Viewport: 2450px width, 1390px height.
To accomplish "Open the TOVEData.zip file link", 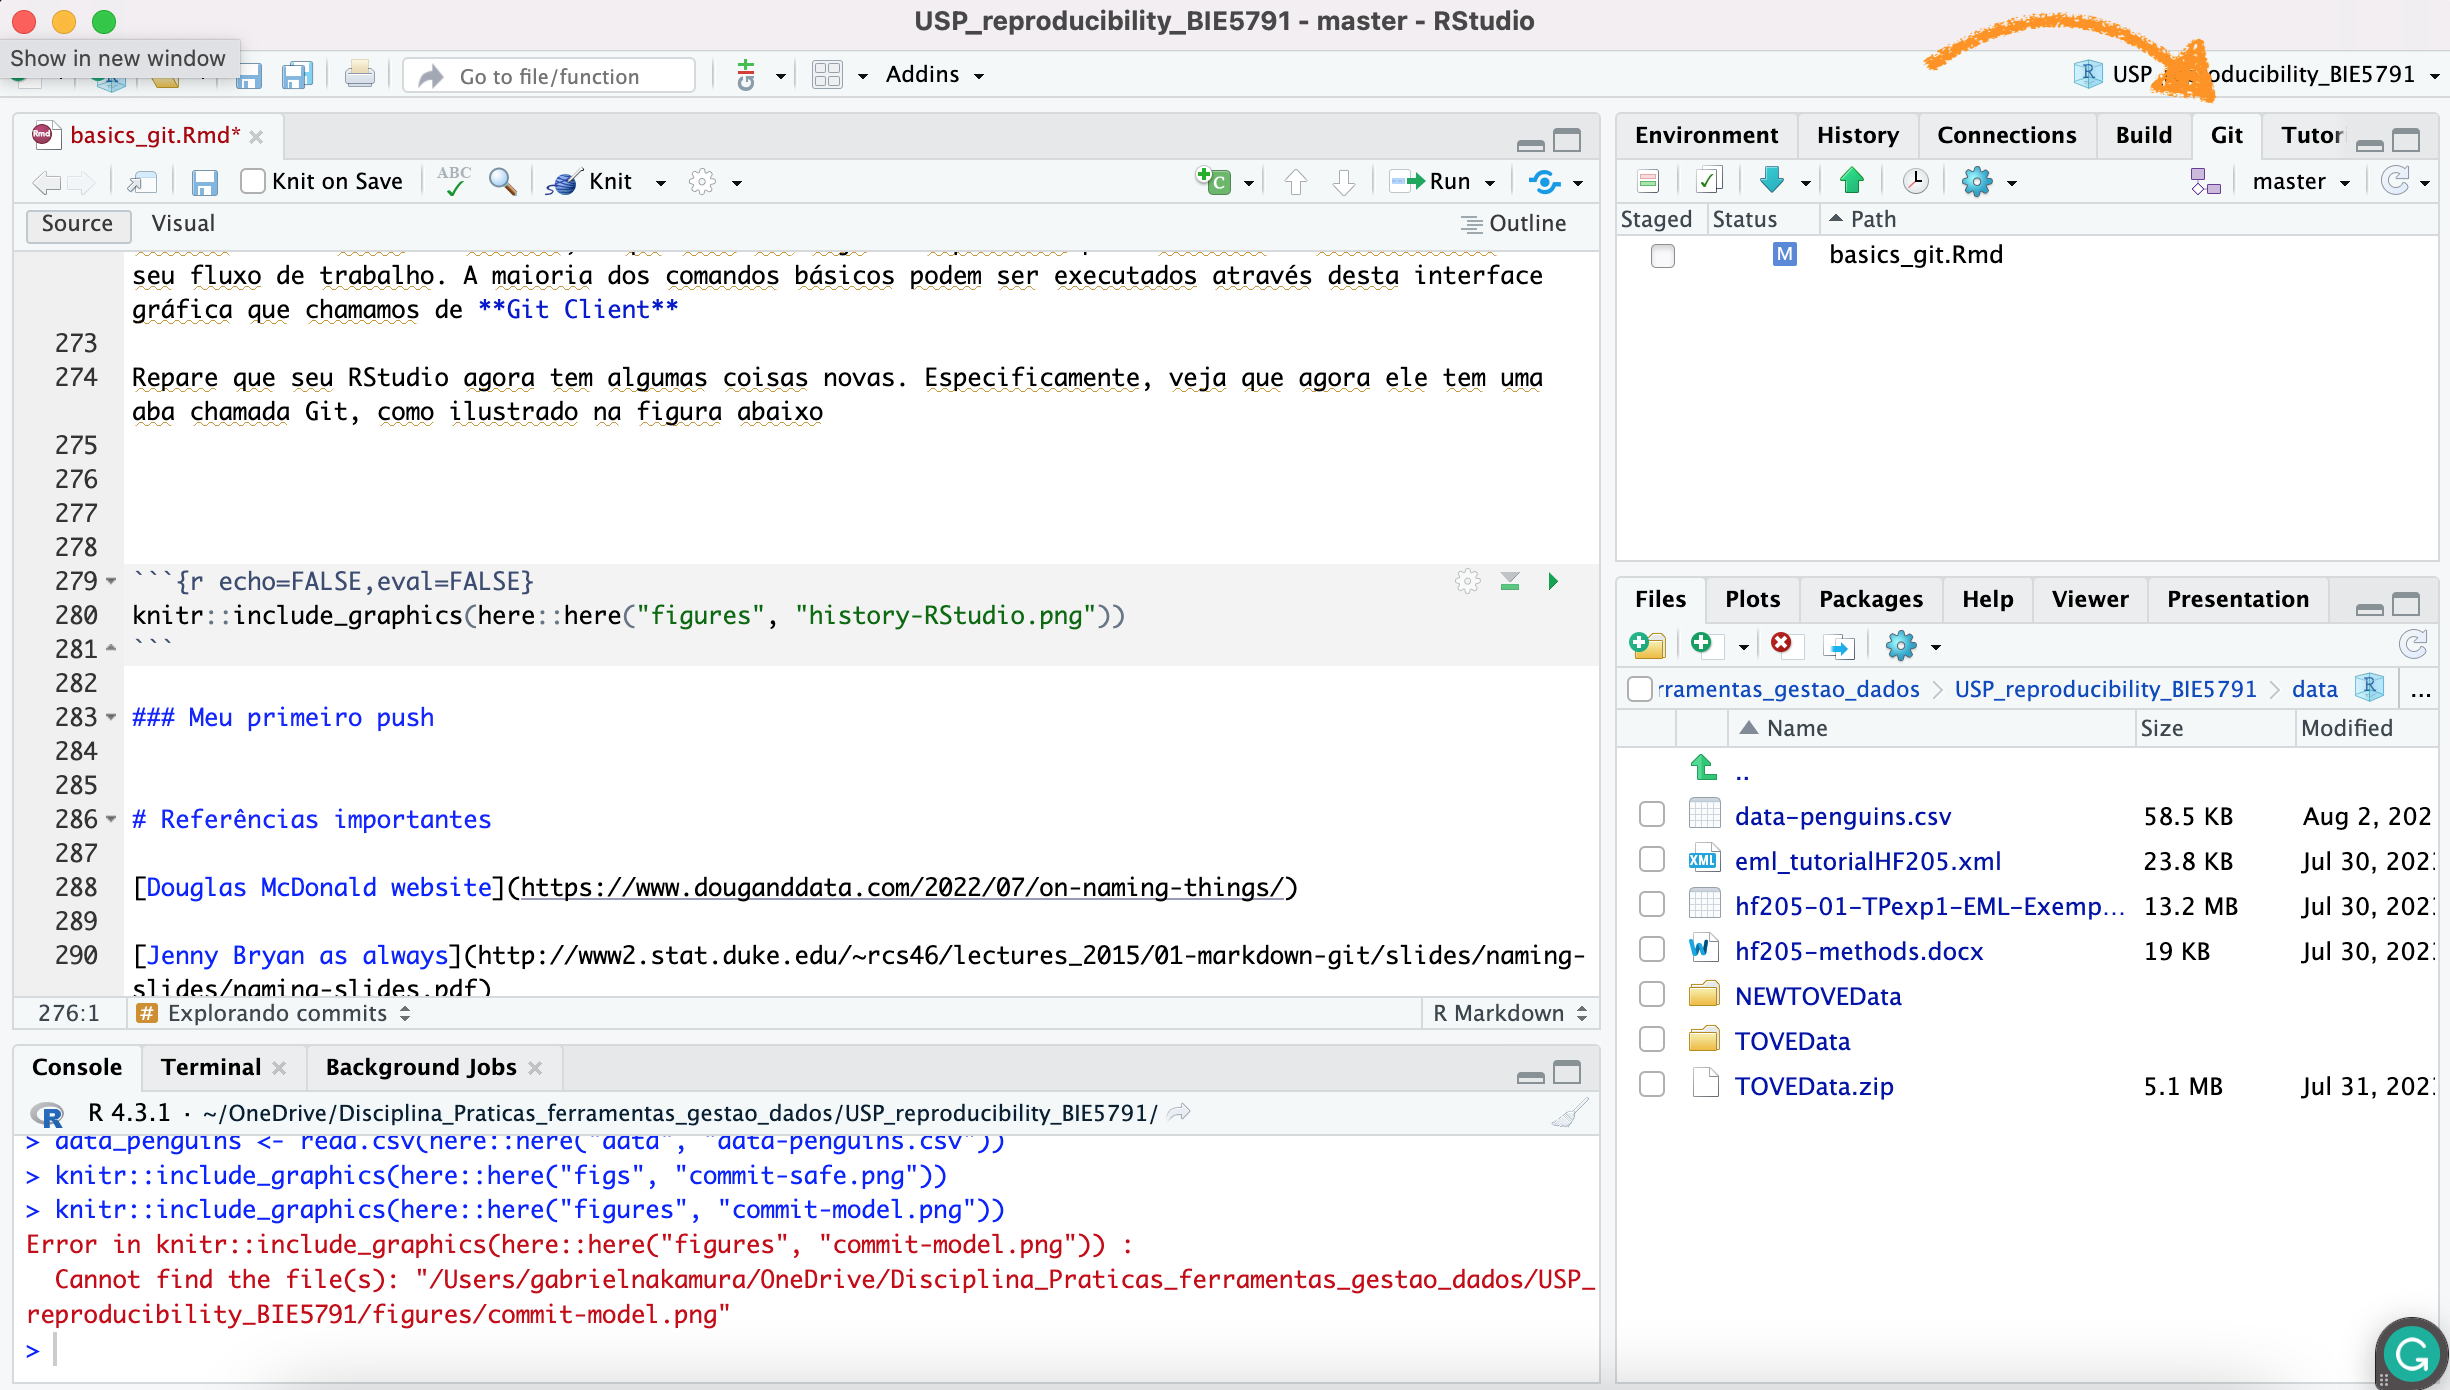I will [1813, 1086].
